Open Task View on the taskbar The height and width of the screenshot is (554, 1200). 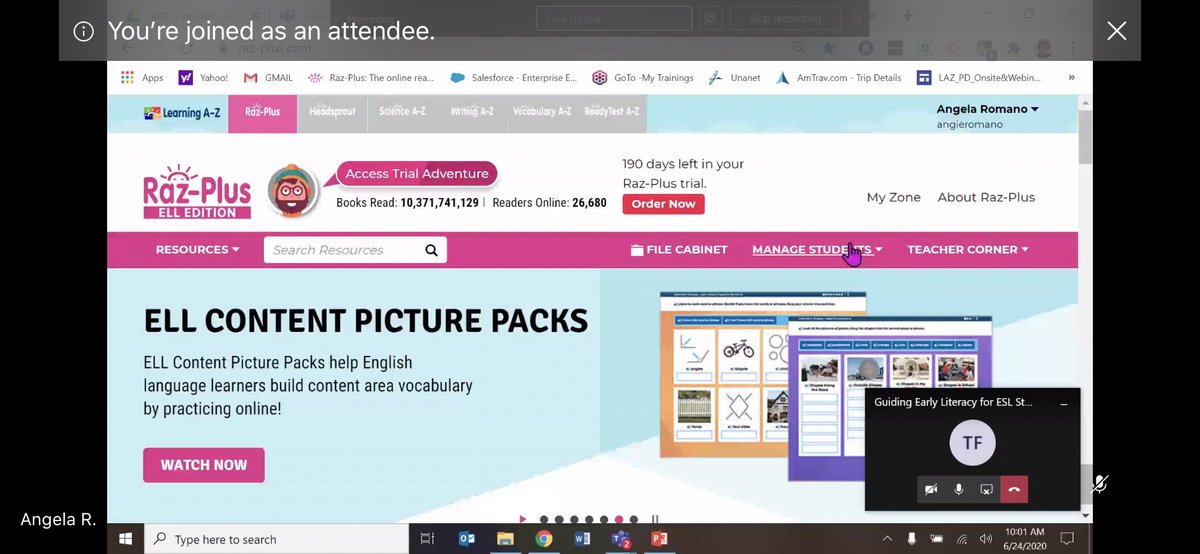pyautogui.click(x=427, y=539)
